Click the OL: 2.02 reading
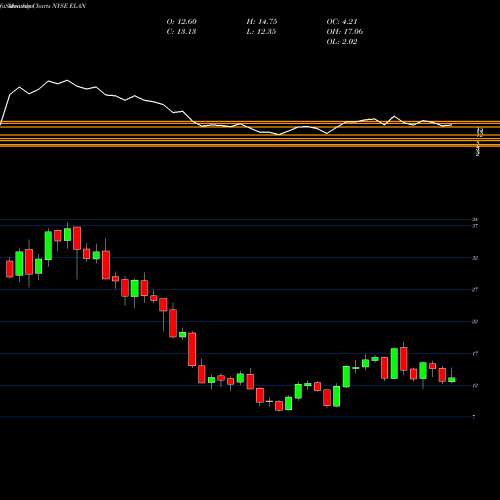This screenshot has width=500, height=500. coord(342,42)
